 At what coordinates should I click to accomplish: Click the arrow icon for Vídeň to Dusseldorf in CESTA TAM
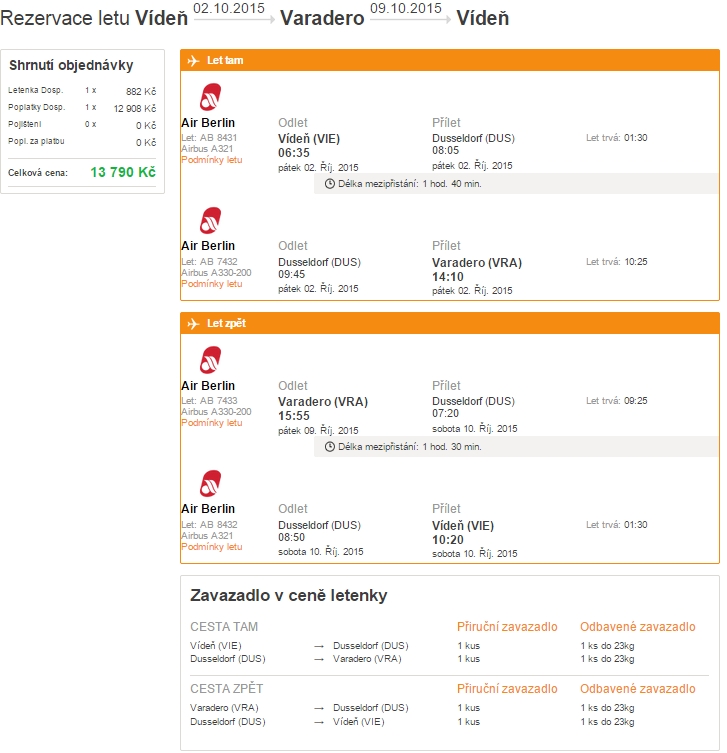[x=319, y=646]
